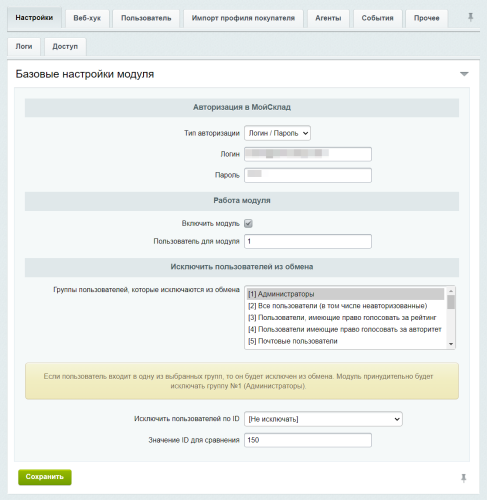The width and height of the screenshot is (487, 500).
Task: Select [5] Почтовые пользователи option
Action: (x=345, y=341)
